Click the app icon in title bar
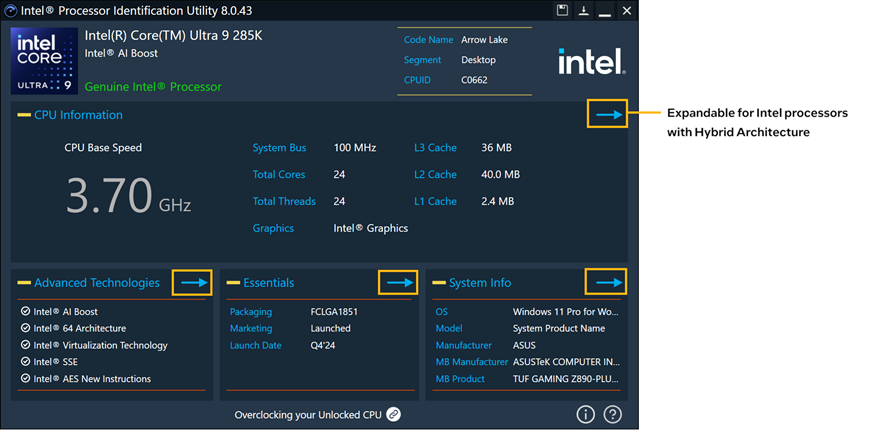 [x=11, y=11]
